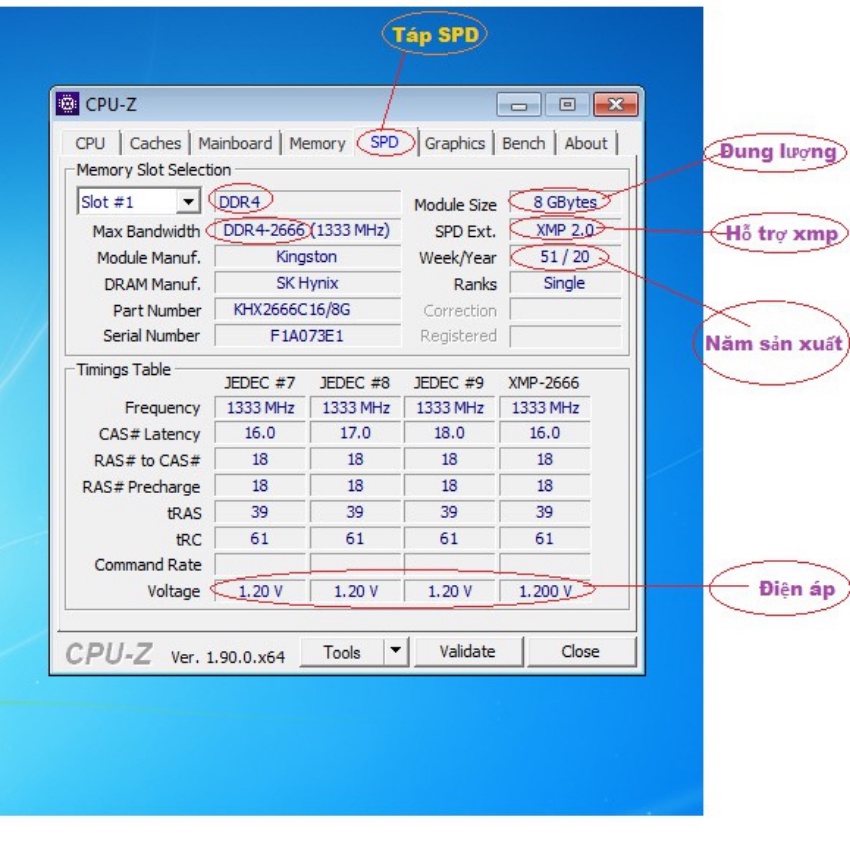Click the 8 GBytes module size value
This screenshot has height=850, width=850.
click(565, 202)
